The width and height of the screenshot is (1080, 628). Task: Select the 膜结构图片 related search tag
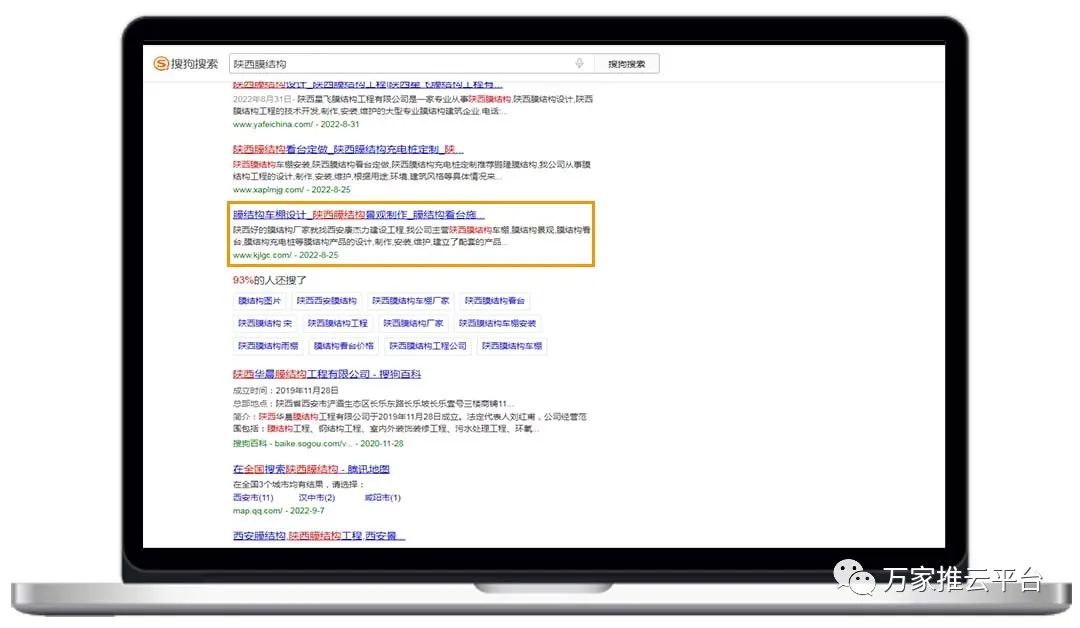(x=259, y=301)
